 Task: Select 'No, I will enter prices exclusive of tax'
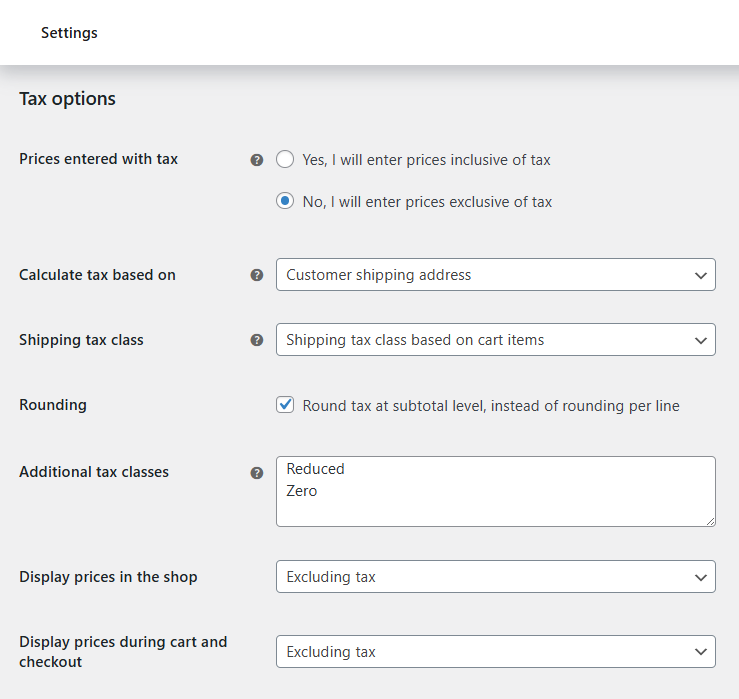[285, 201]
